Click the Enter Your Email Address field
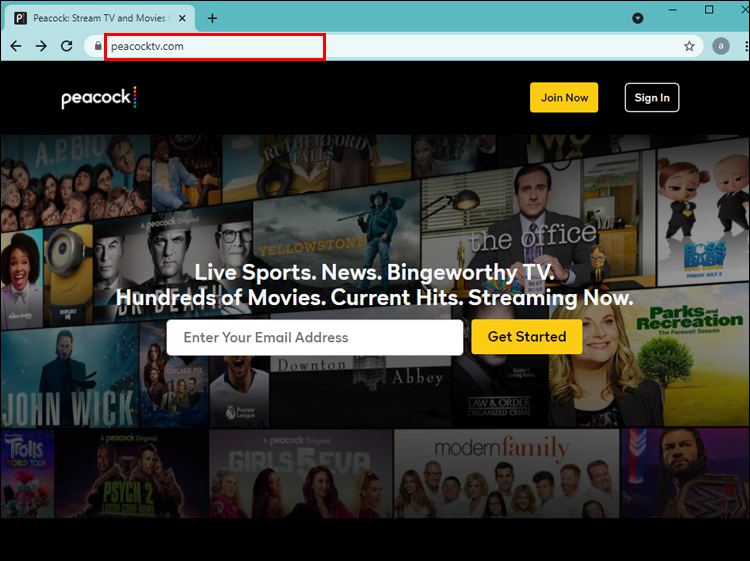The image size is (750, 561). click(315, 337)
